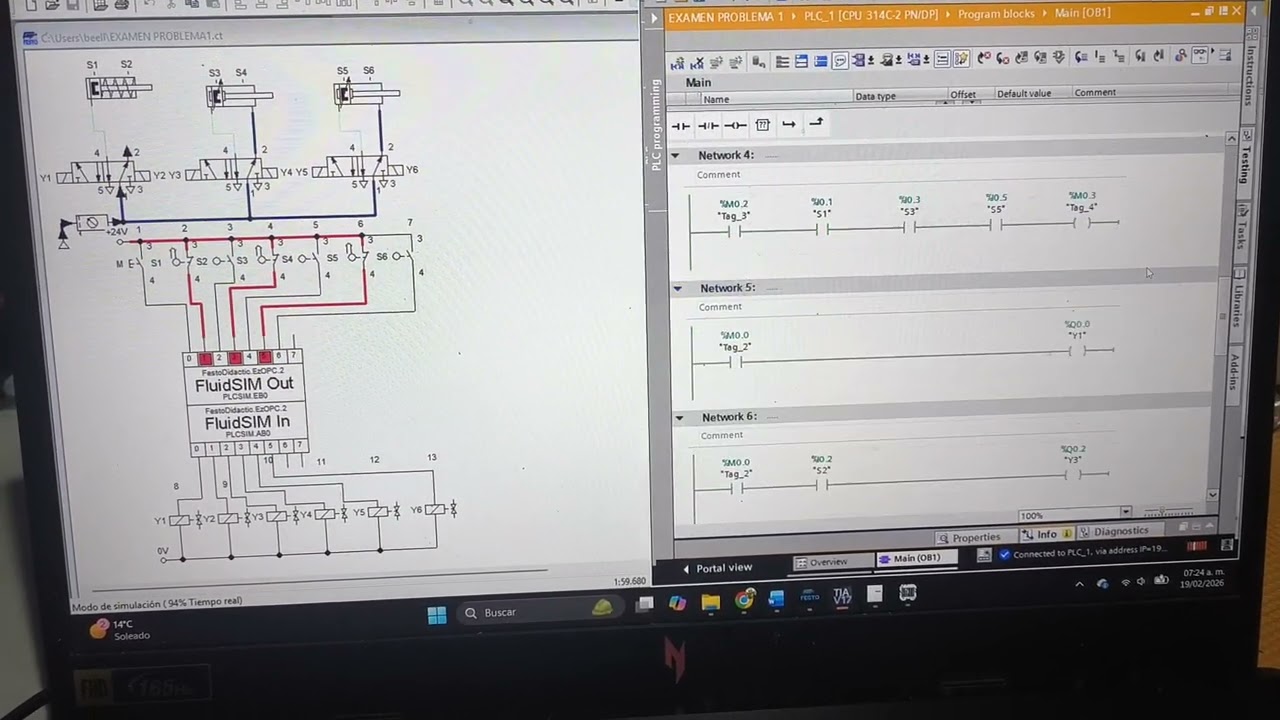The width and height of the screenshot is (1280, 720).
Task: Open the Diagnostics tab
Action: (1120, 532)
